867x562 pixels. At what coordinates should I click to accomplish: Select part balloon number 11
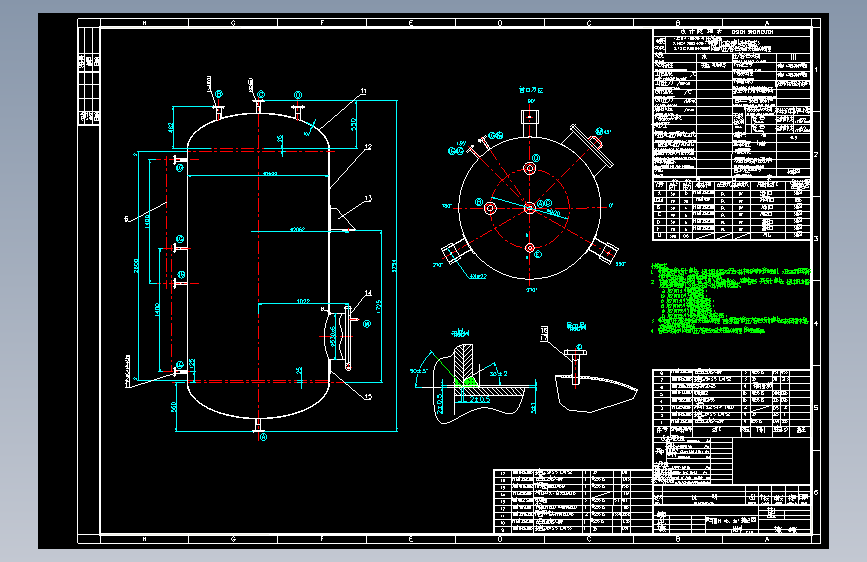click(363, 91)
